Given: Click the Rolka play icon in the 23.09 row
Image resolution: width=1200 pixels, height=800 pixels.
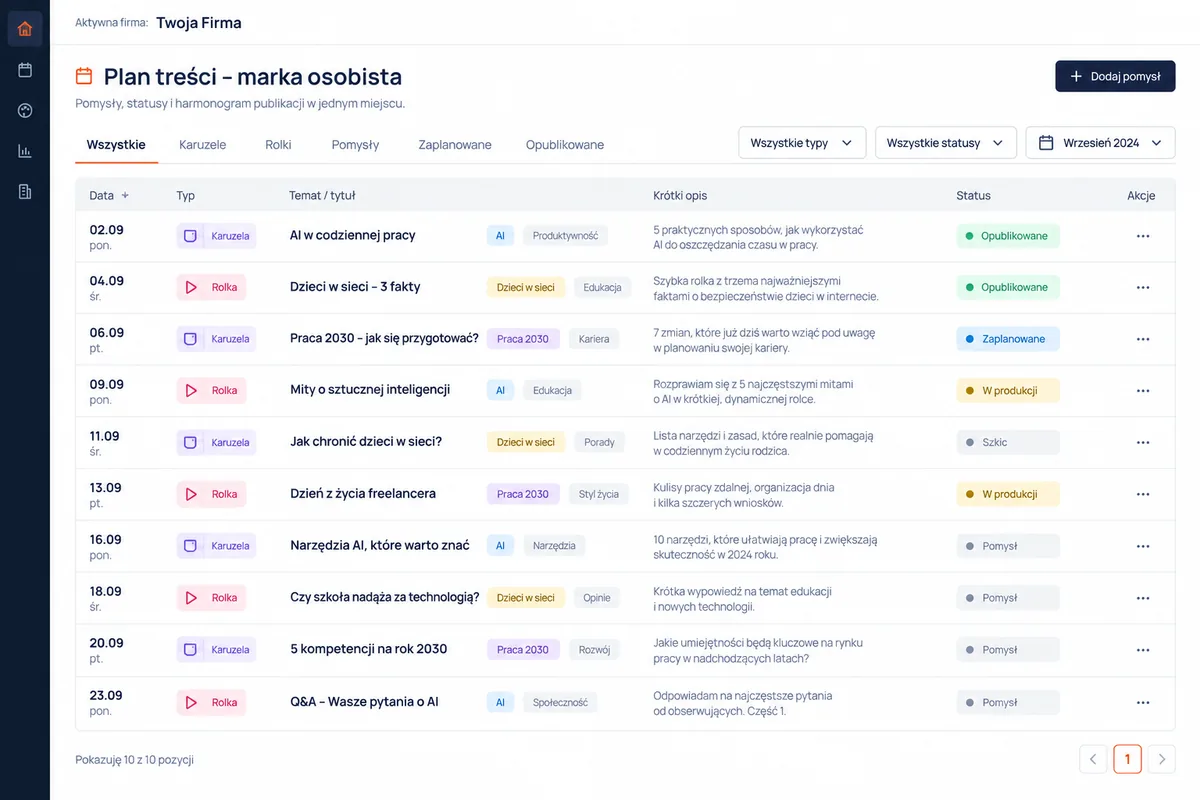Looking at the screenshot, I should [x=190, y=702].
